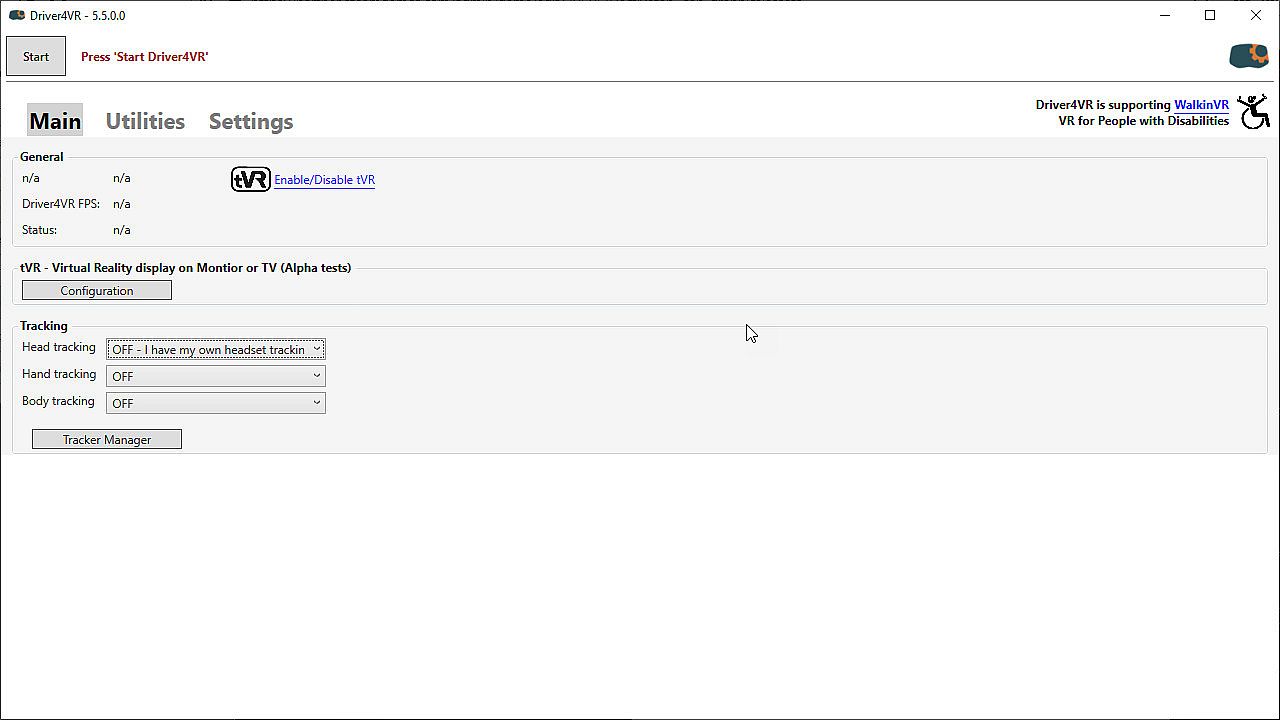Click the Status n/a value
Viewport: 1280px width, 720px height.
coord(122,230)
